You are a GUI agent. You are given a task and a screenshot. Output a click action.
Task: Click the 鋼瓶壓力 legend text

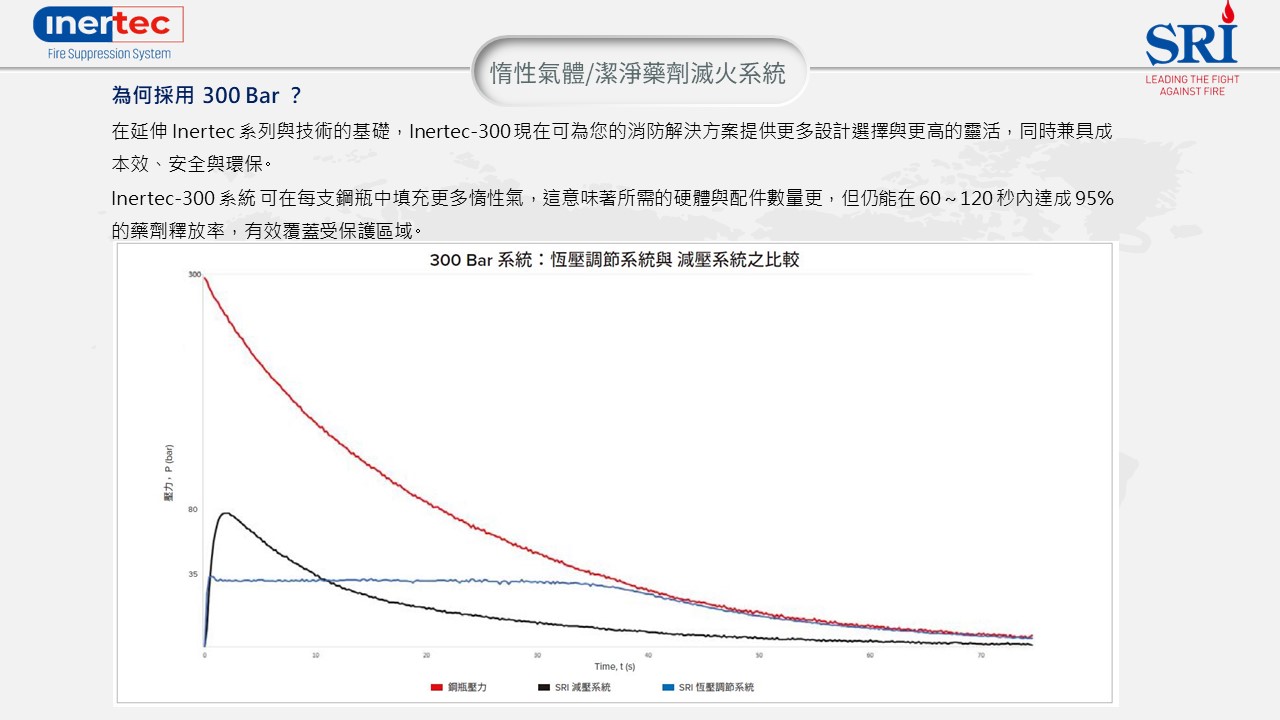coord(467,687)
